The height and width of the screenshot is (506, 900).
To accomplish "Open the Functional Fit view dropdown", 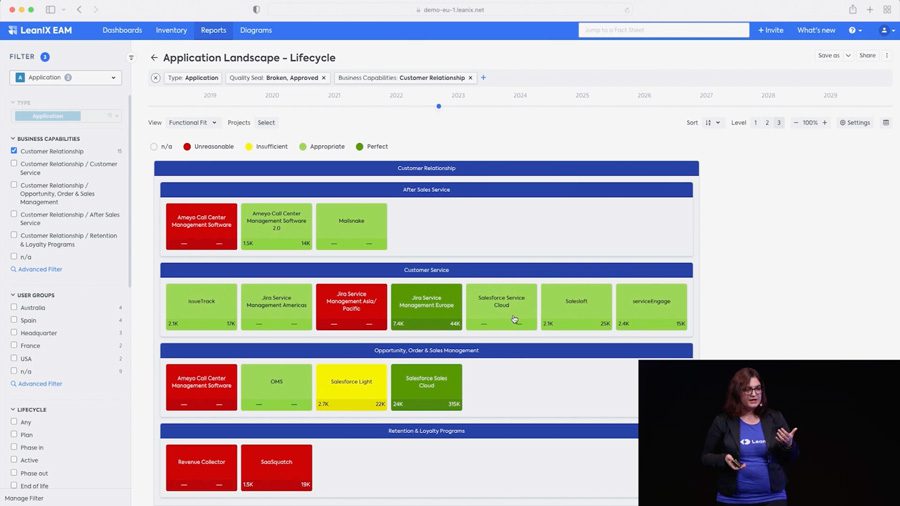I will click(x=192, y=123).
